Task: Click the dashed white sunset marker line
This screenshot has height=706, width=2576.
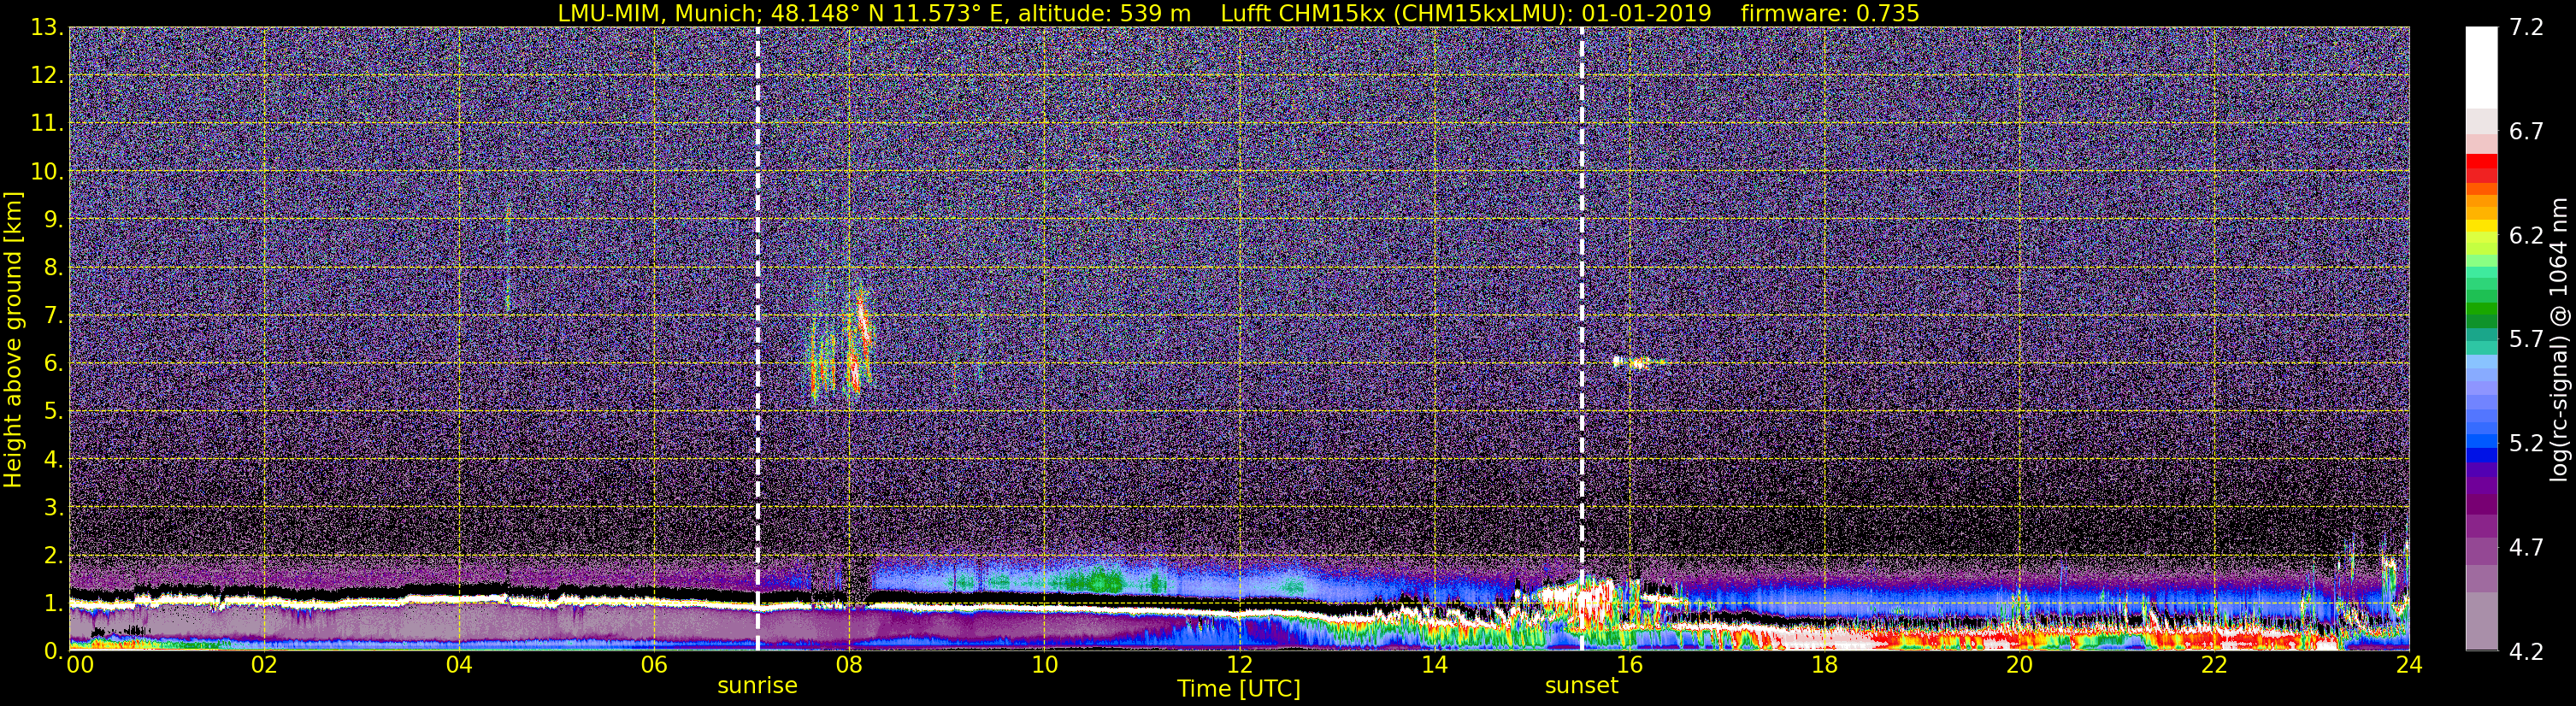Action: (1581, 339)
